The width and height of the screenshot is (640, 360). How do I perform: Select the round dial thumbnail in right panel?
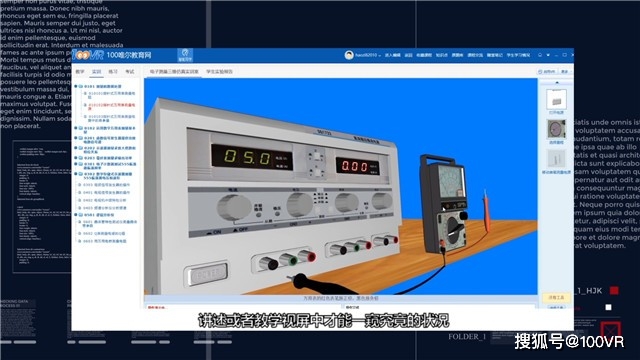(556, 129)
